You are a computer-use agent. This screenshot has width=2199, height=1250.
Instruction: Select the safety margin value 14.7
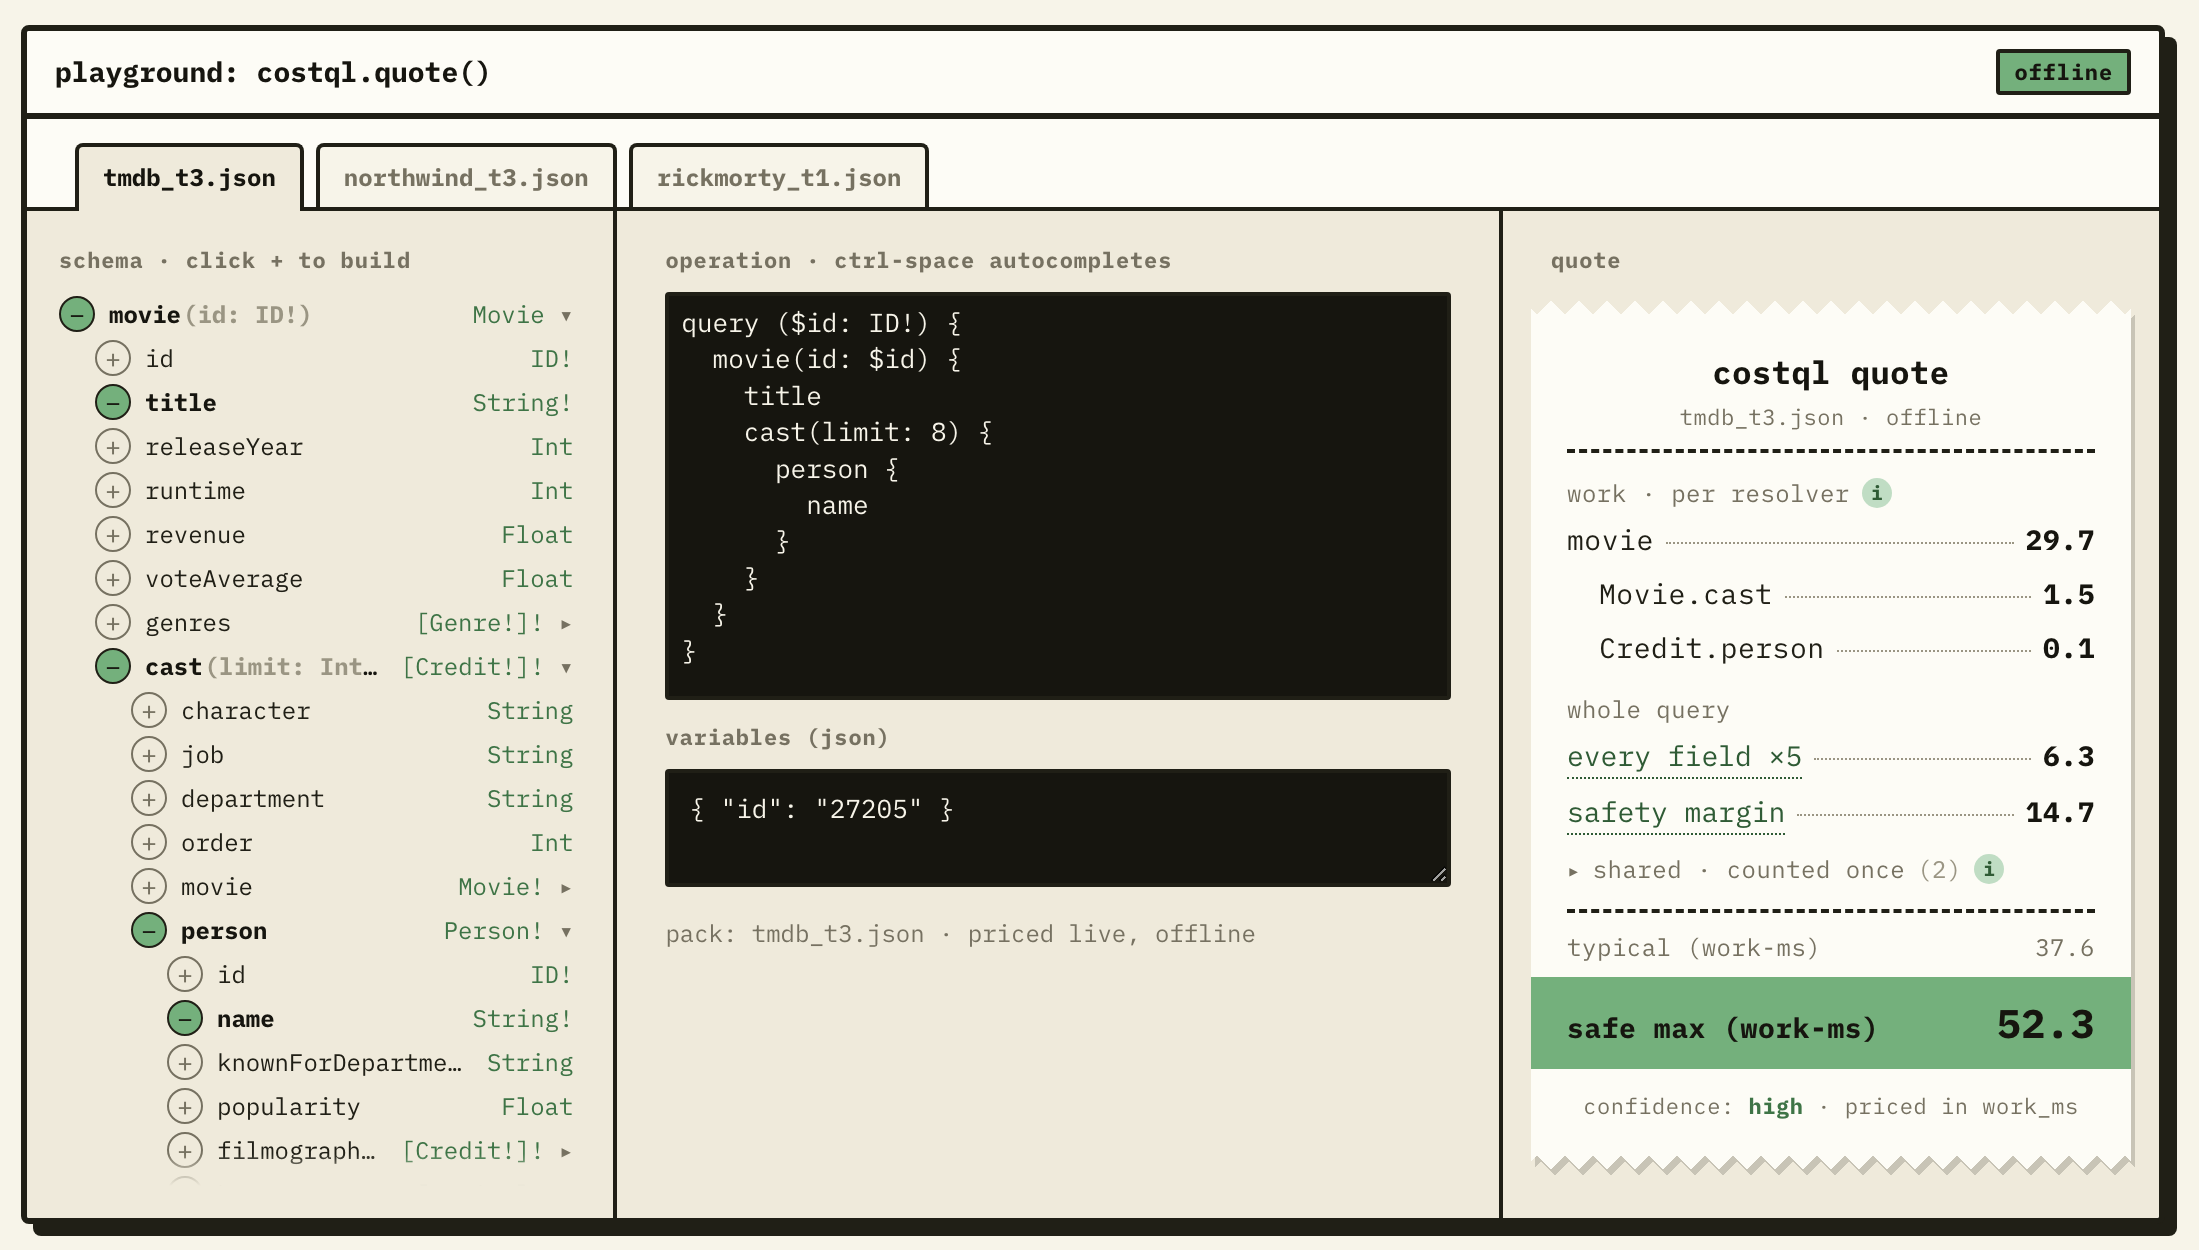click(x=2060, y=813)
